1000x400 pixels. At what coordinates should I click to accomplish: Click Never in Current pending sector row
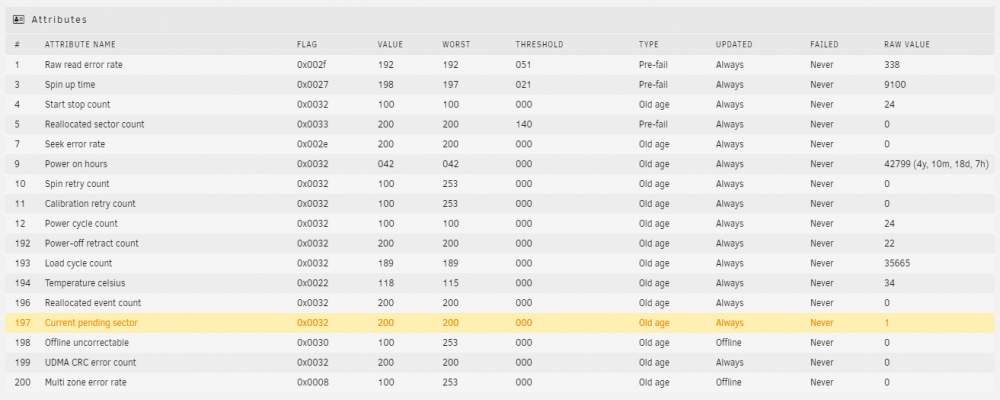tap(821, 323)
